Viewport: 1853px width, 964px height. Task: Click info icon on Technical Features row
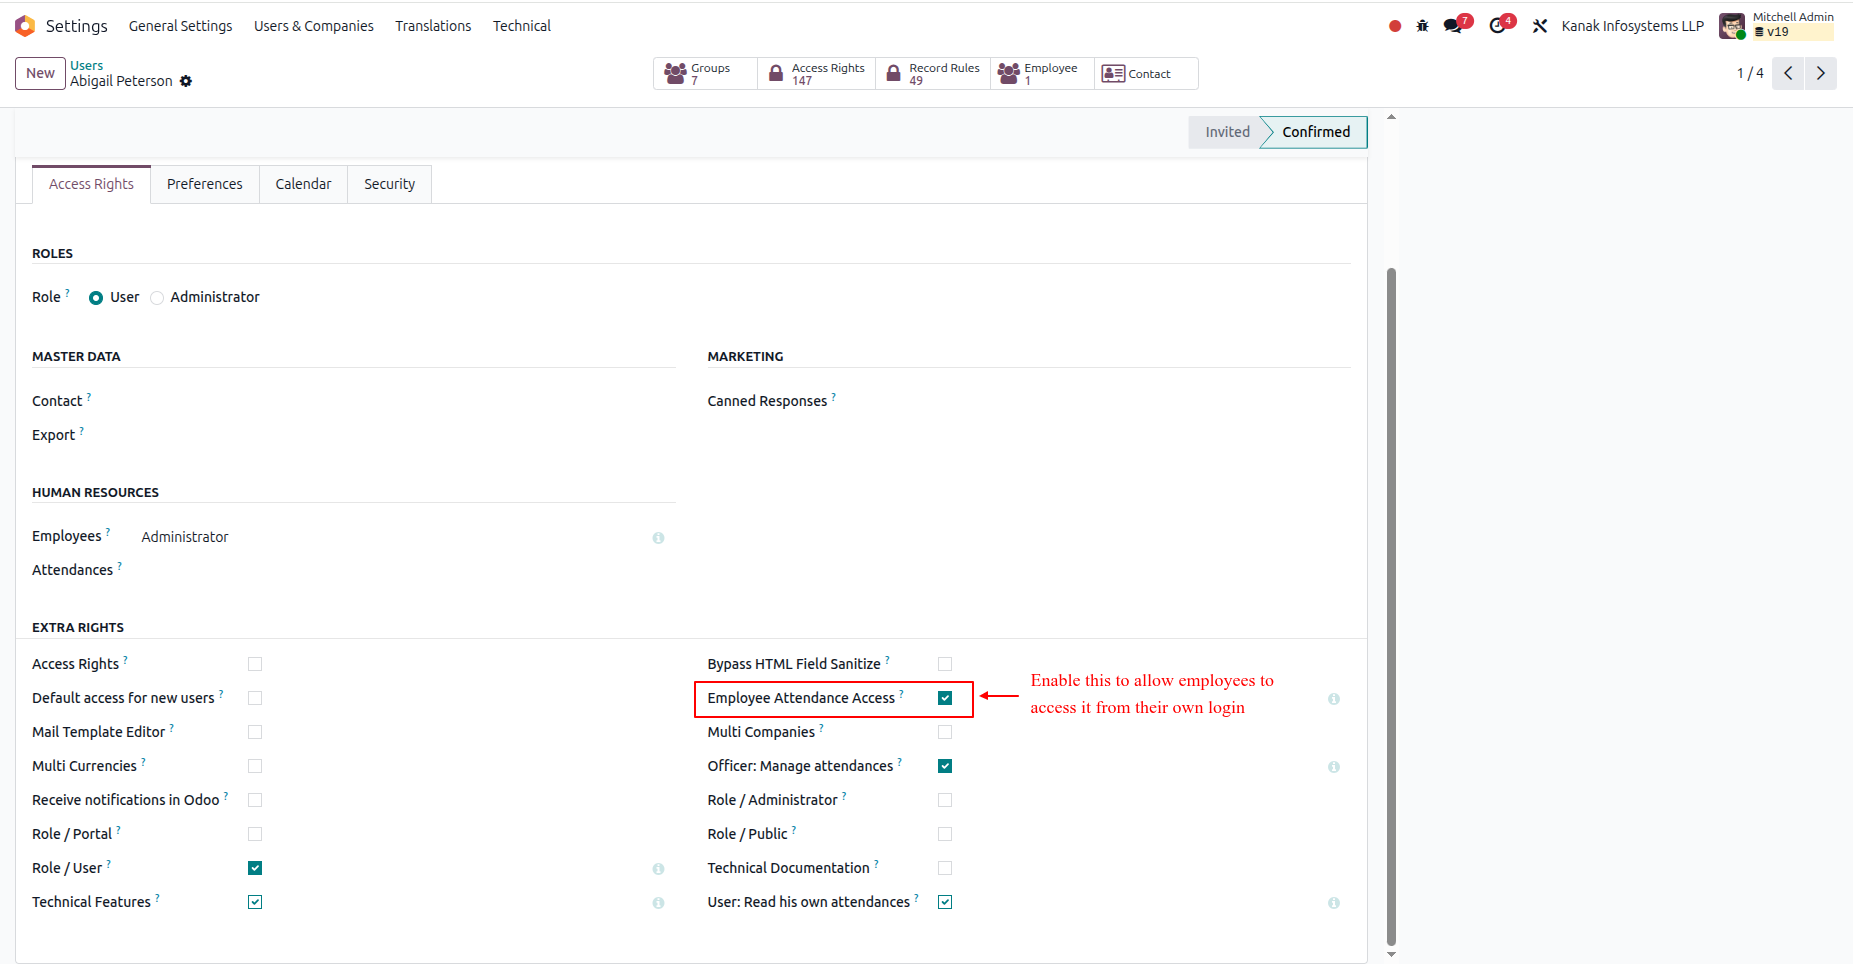(658, 903)
